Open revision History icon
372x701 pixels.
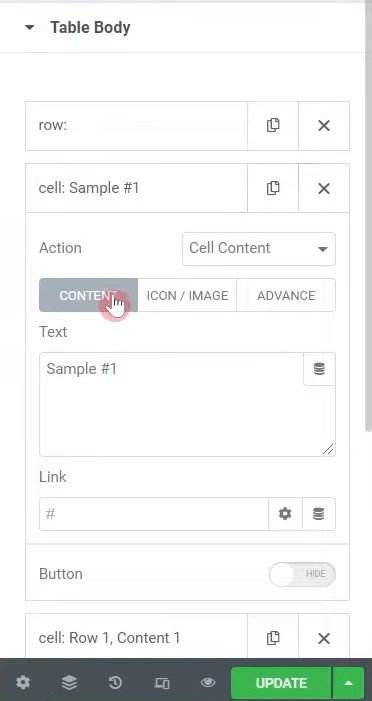pos(115,683)
